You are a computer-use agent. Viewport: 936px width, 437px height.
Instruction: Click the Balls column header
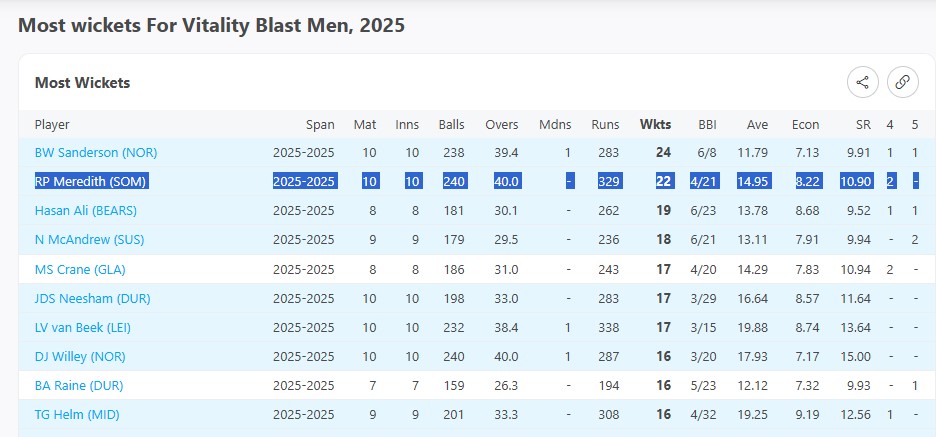[x=451, y=125]
